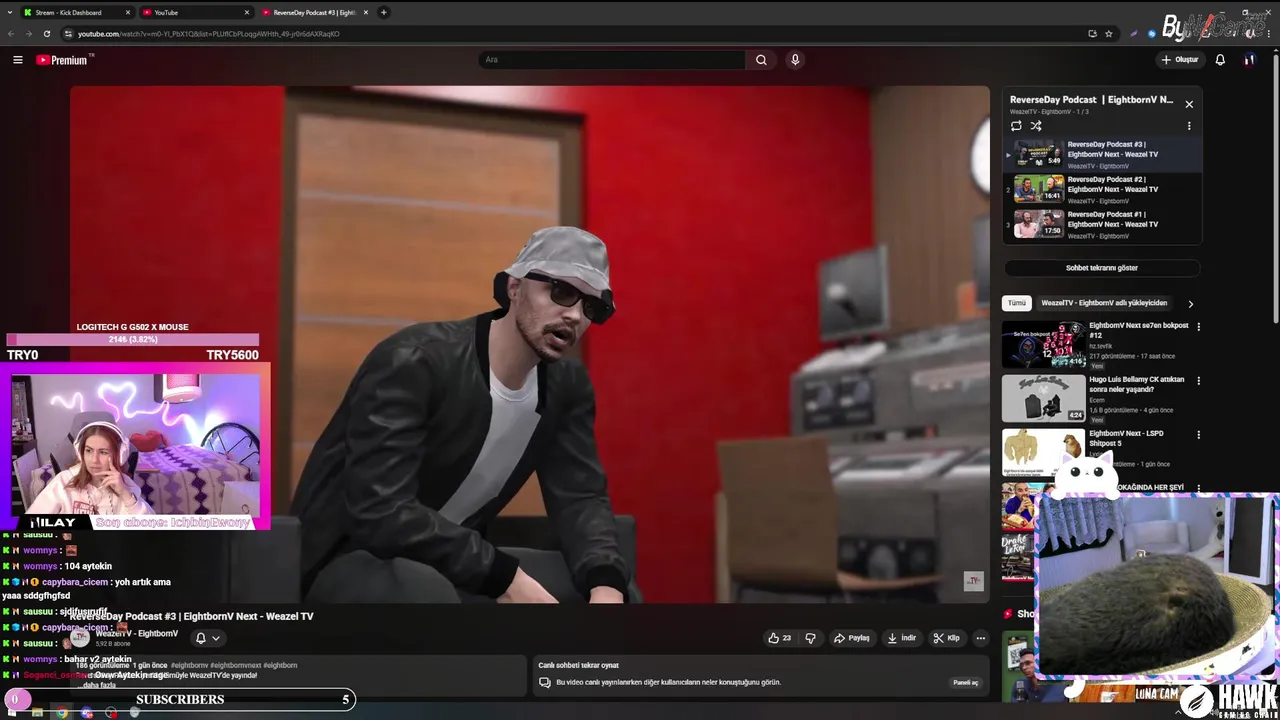
Task: Open the notifications bell in the YouTube header
Action: pos(1220,60)
